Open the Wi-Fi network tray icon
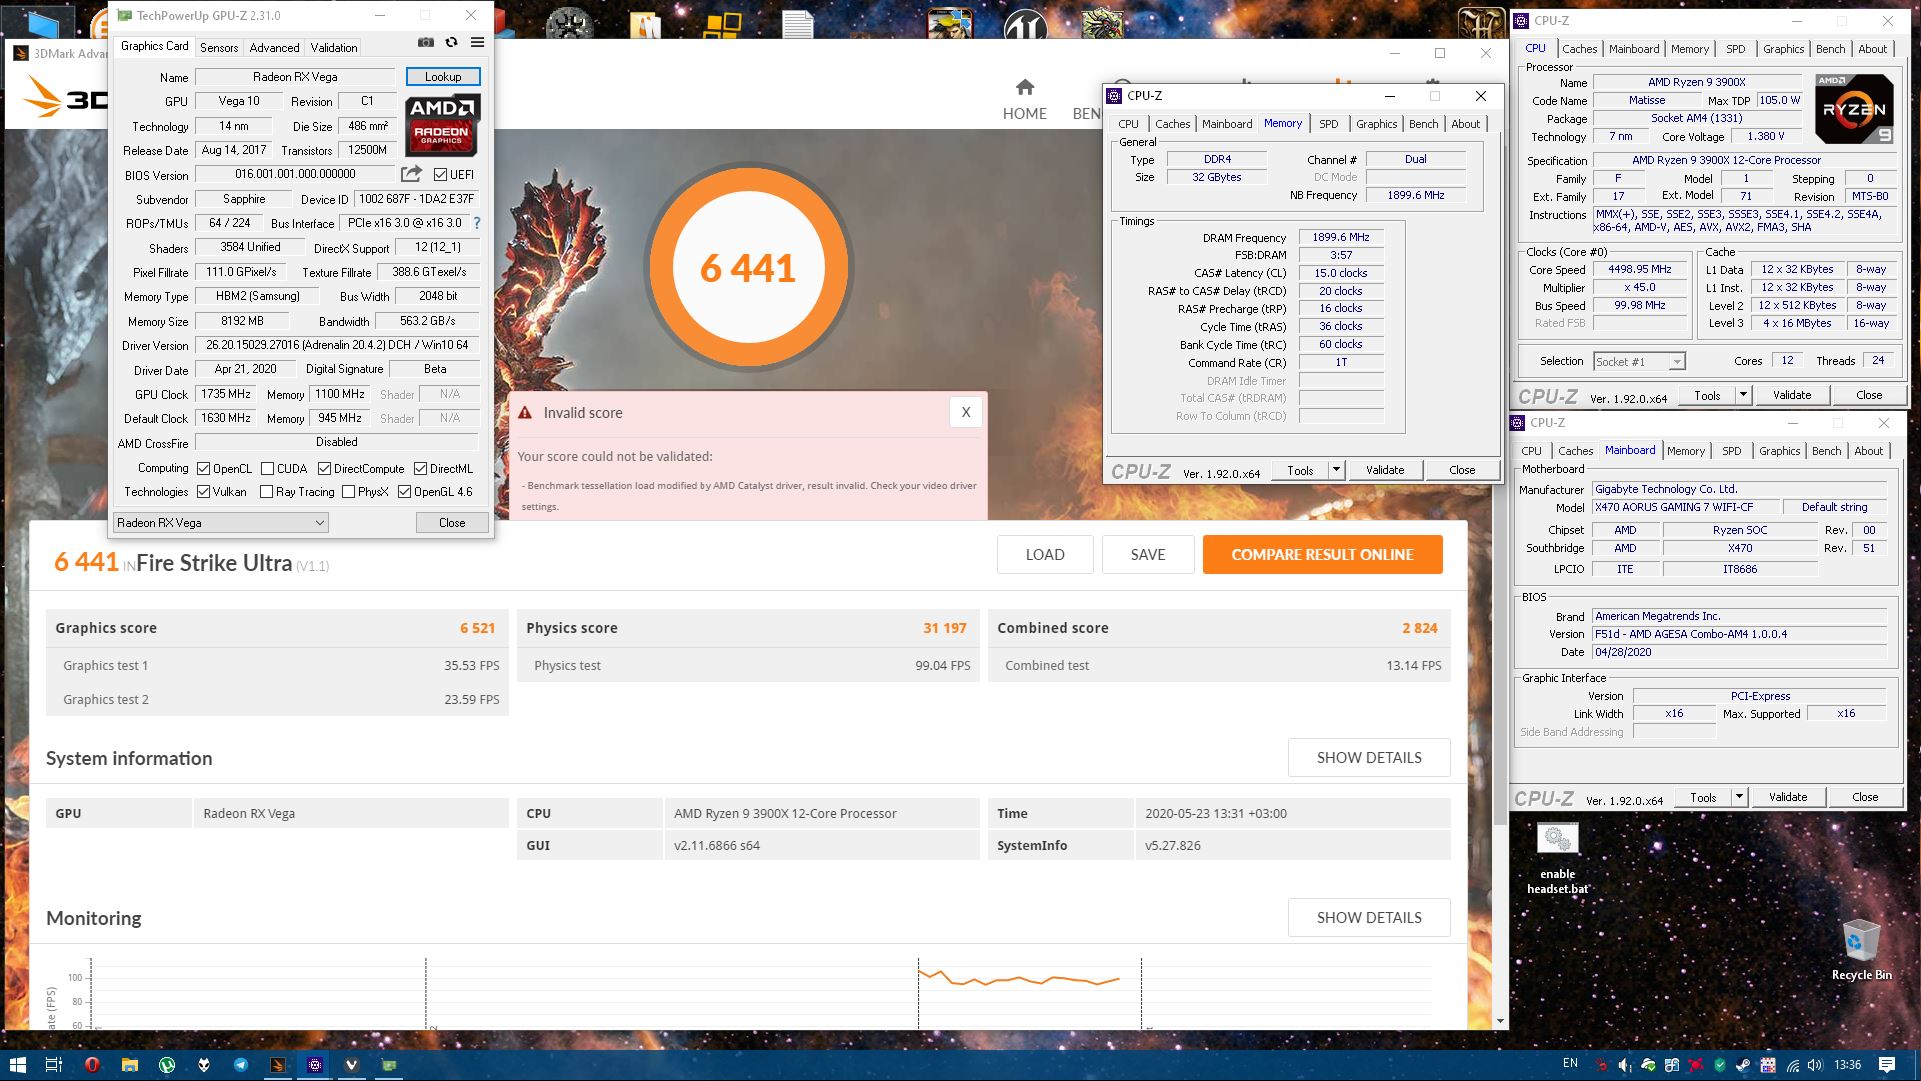This screenshot has height=1081, width=1921. coord(1792,1065)
